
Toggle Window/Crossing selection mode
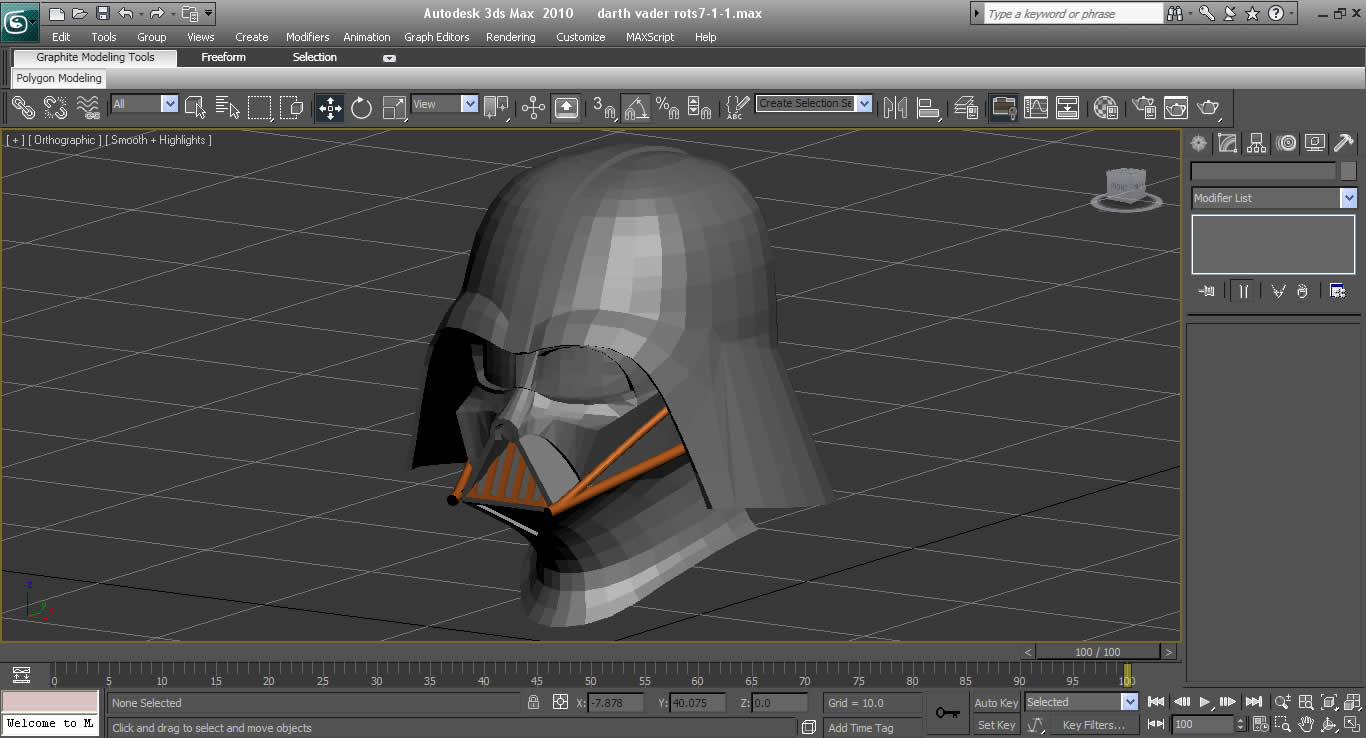click(x=291, y=107)
